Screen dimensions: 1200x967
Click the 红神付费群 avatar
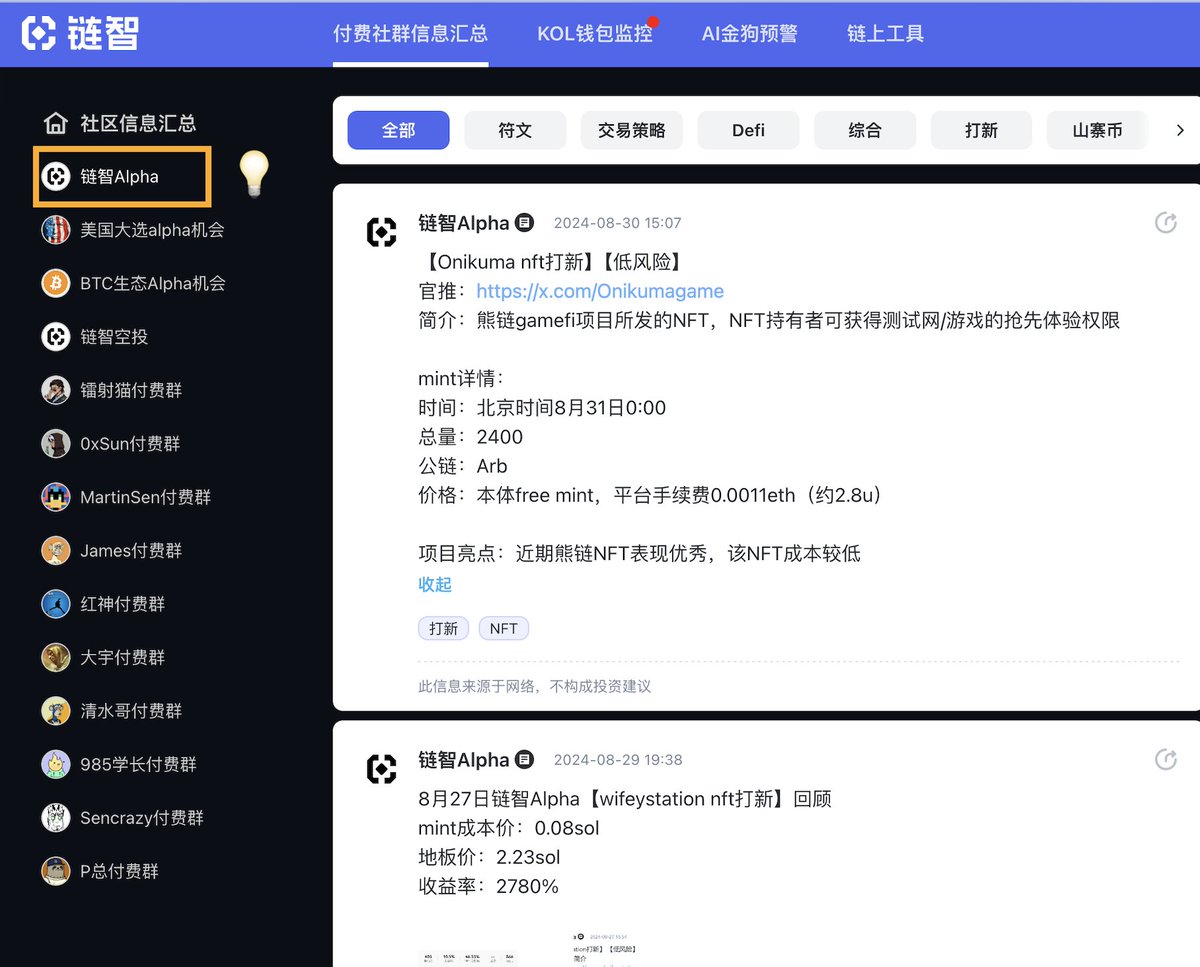tap(55, 604)
